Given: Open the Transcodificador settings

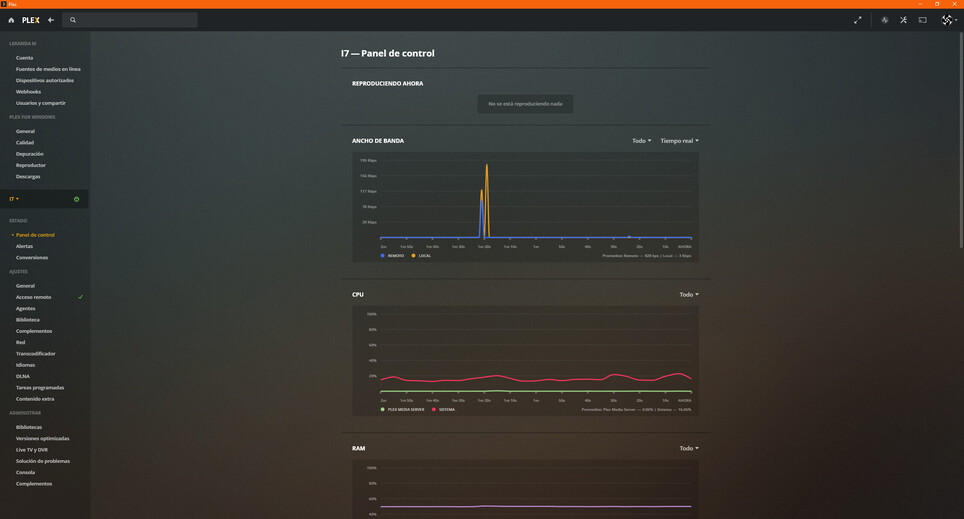Looking at the screenshot, I should pos(36,354).
